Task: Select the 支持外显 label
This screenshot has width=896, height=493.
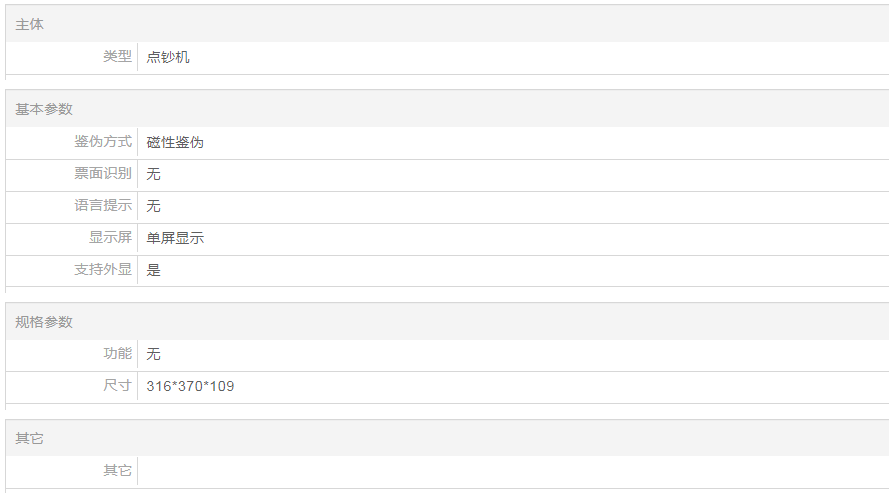Action: point(103,270)
